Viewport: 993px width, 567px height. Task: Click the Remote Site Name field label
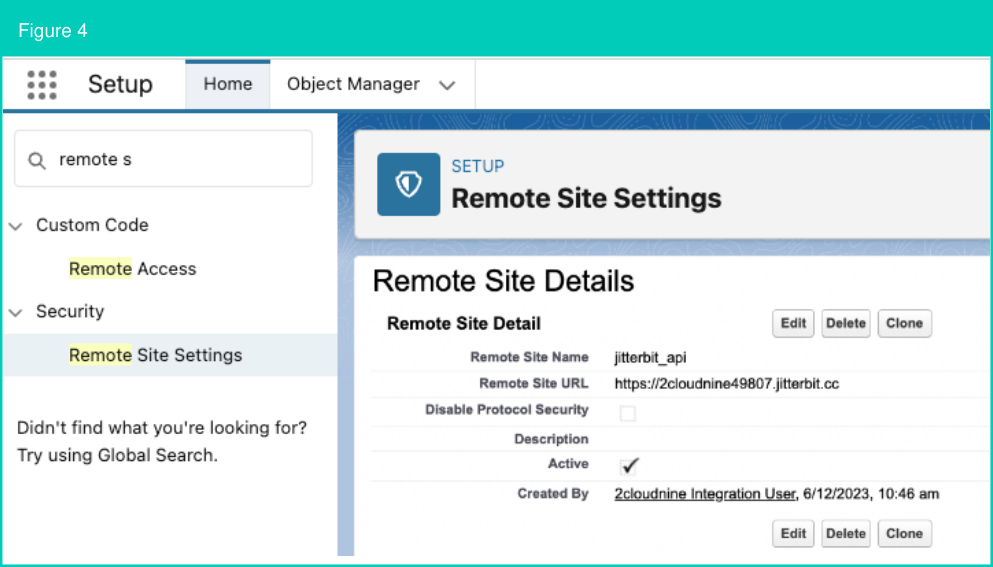point(529,357)
